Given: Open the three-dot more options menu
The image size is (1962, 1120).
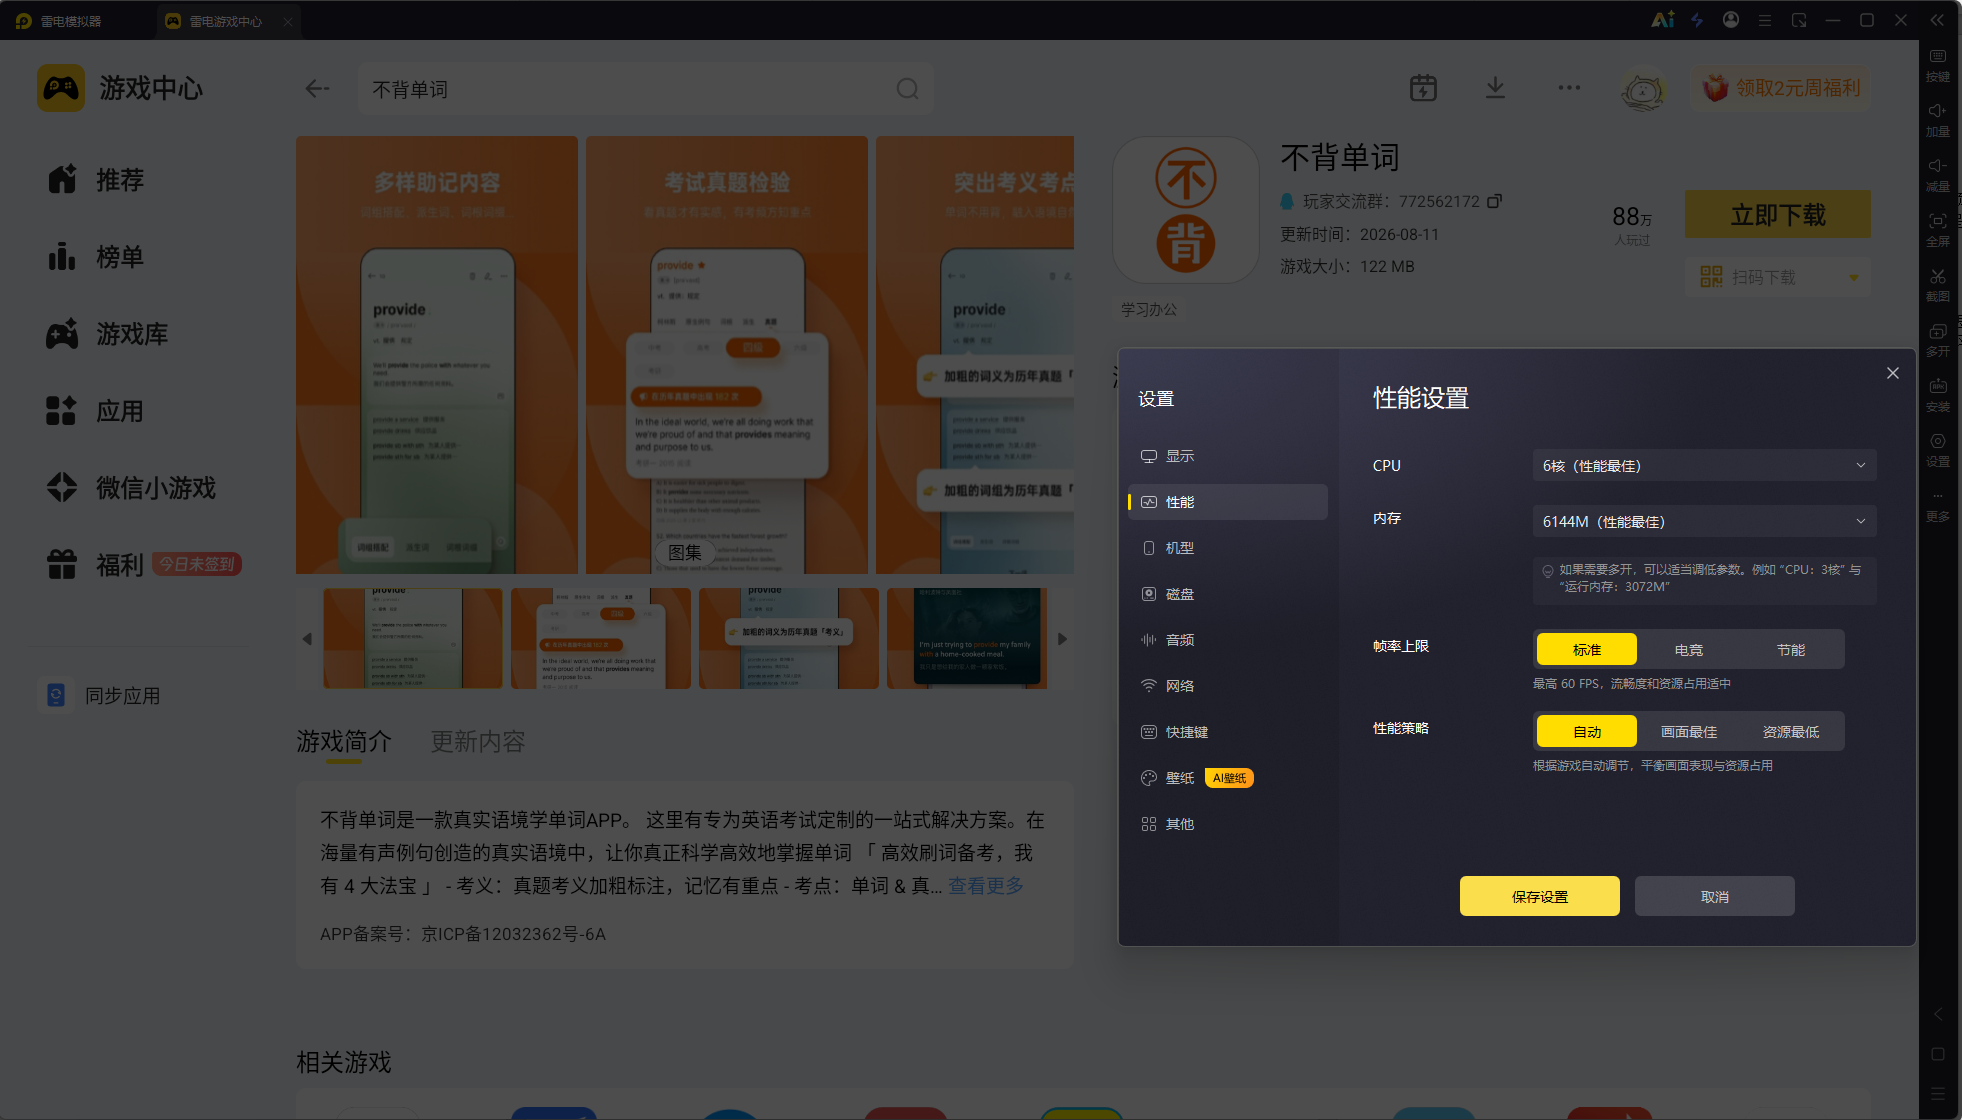Looking at the screenshot, I should (1569, 88).
